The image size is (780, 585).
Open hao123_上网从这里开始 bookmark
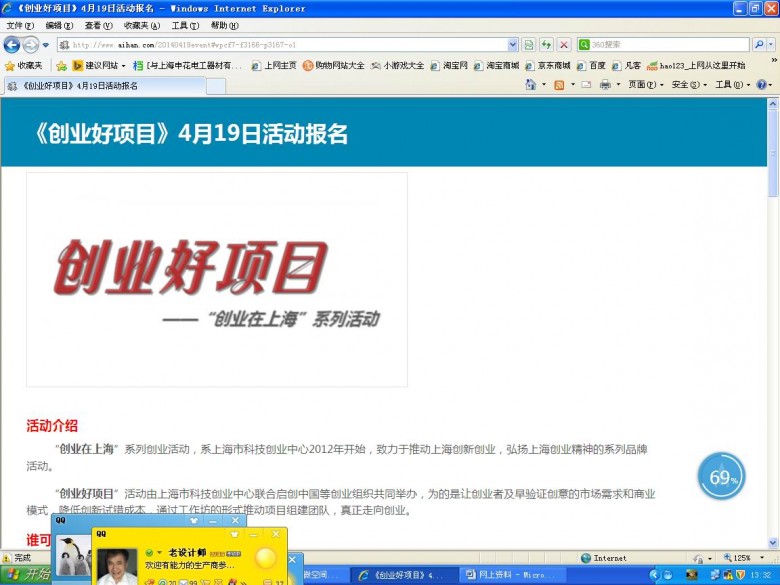coord(696,65)
